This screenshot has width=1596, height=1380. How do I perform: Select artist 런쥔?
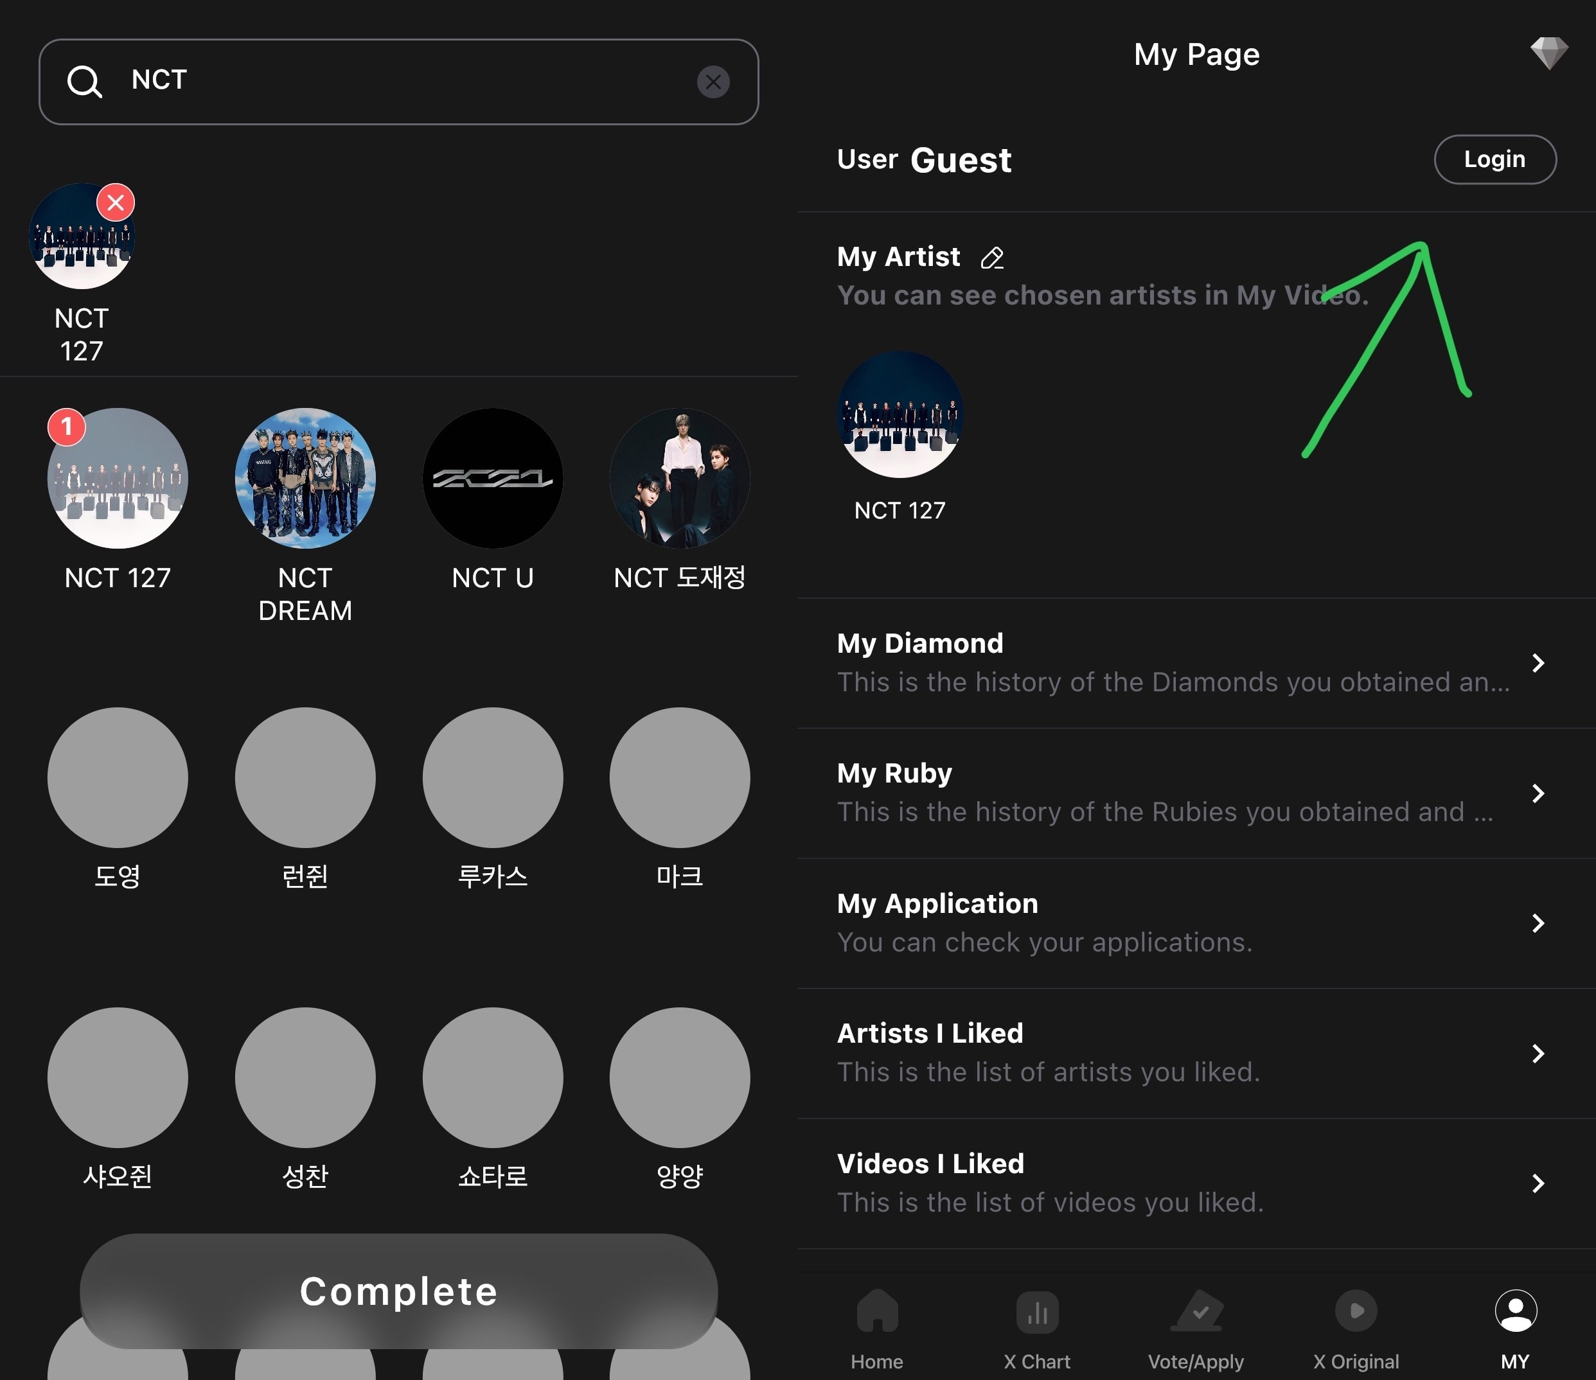[305, 778]
